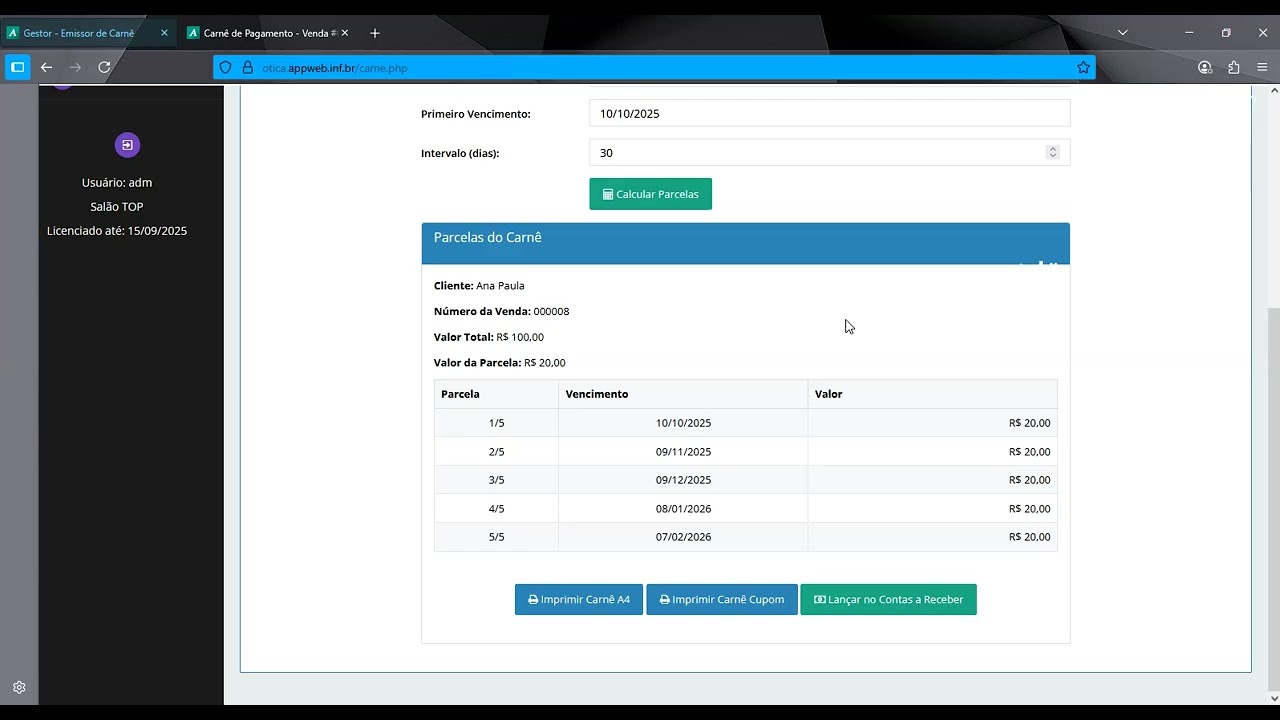Open a new tab with plus icon
The width and height of the screenshot is (1280, 720).
tap(375, 33)
